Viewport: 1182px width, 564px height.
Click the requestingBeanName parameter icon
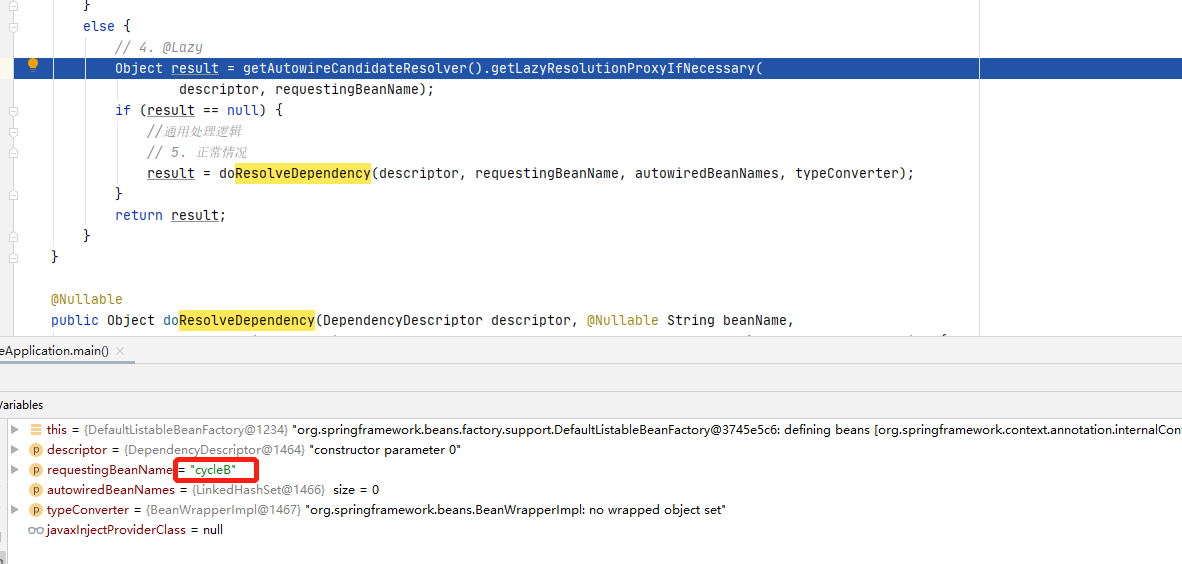pos(36,470)
